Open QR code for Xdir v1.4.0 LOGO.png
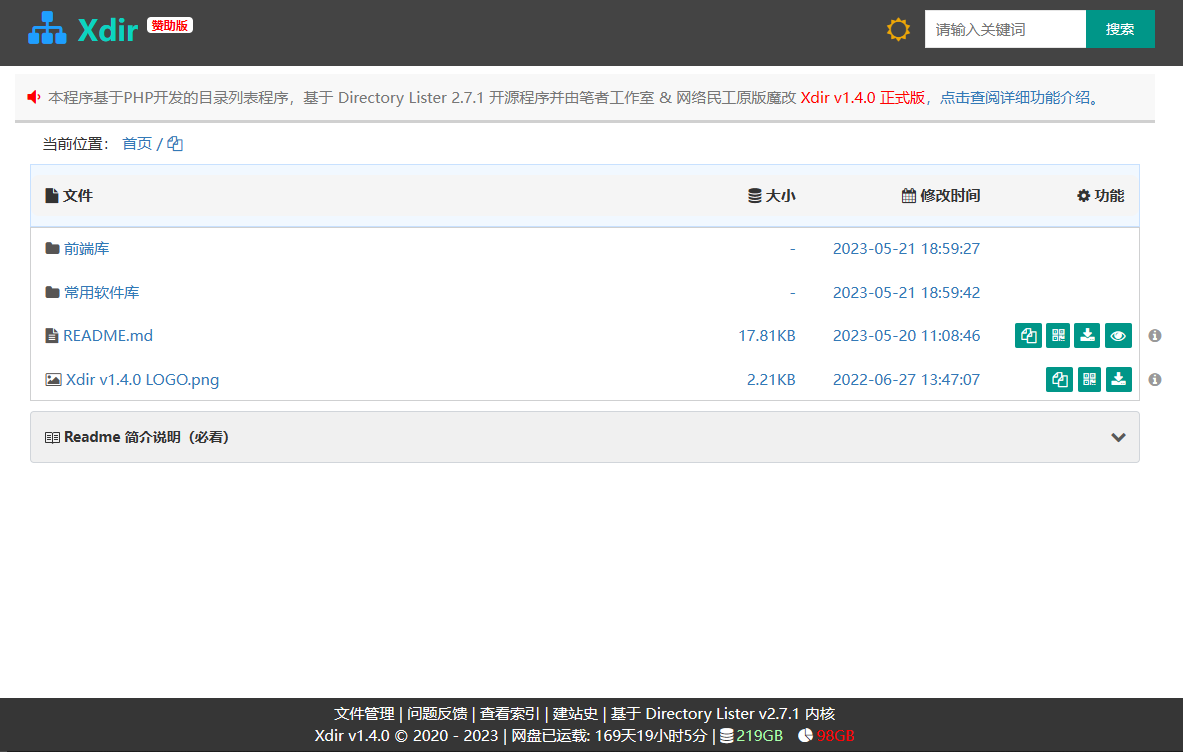1183x752 pixels. [x=1088, y=379]
